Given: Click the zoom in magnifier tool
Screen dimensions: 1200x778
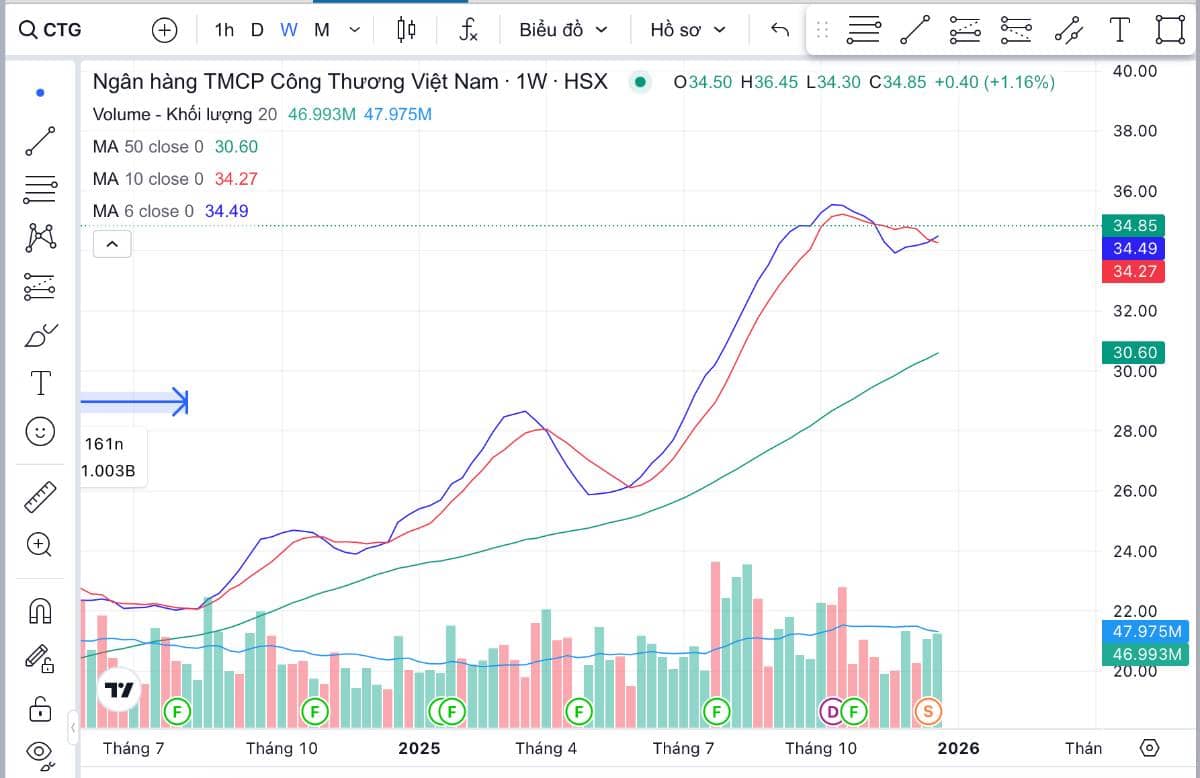Looking at the screenshot, I should [x=40, y=544].
